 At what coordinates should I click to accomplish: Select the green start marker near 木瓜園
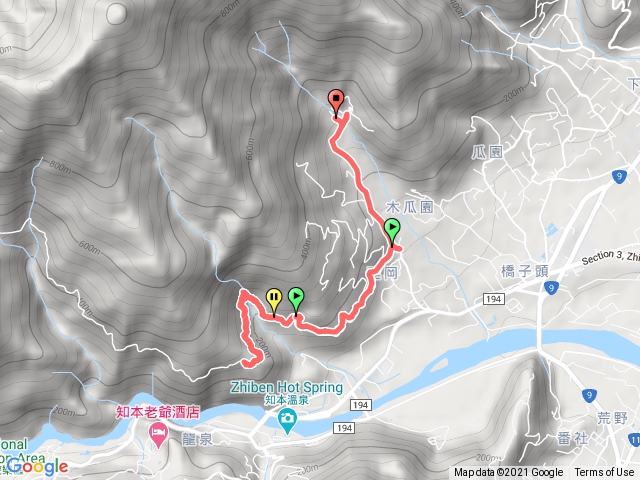392,232
